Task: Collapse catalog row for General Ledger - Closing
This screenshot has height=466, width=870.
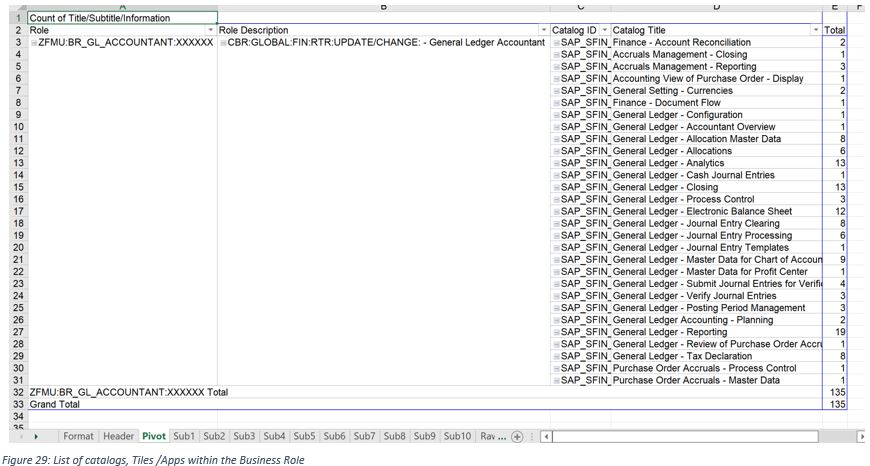Action: [557, 188]
